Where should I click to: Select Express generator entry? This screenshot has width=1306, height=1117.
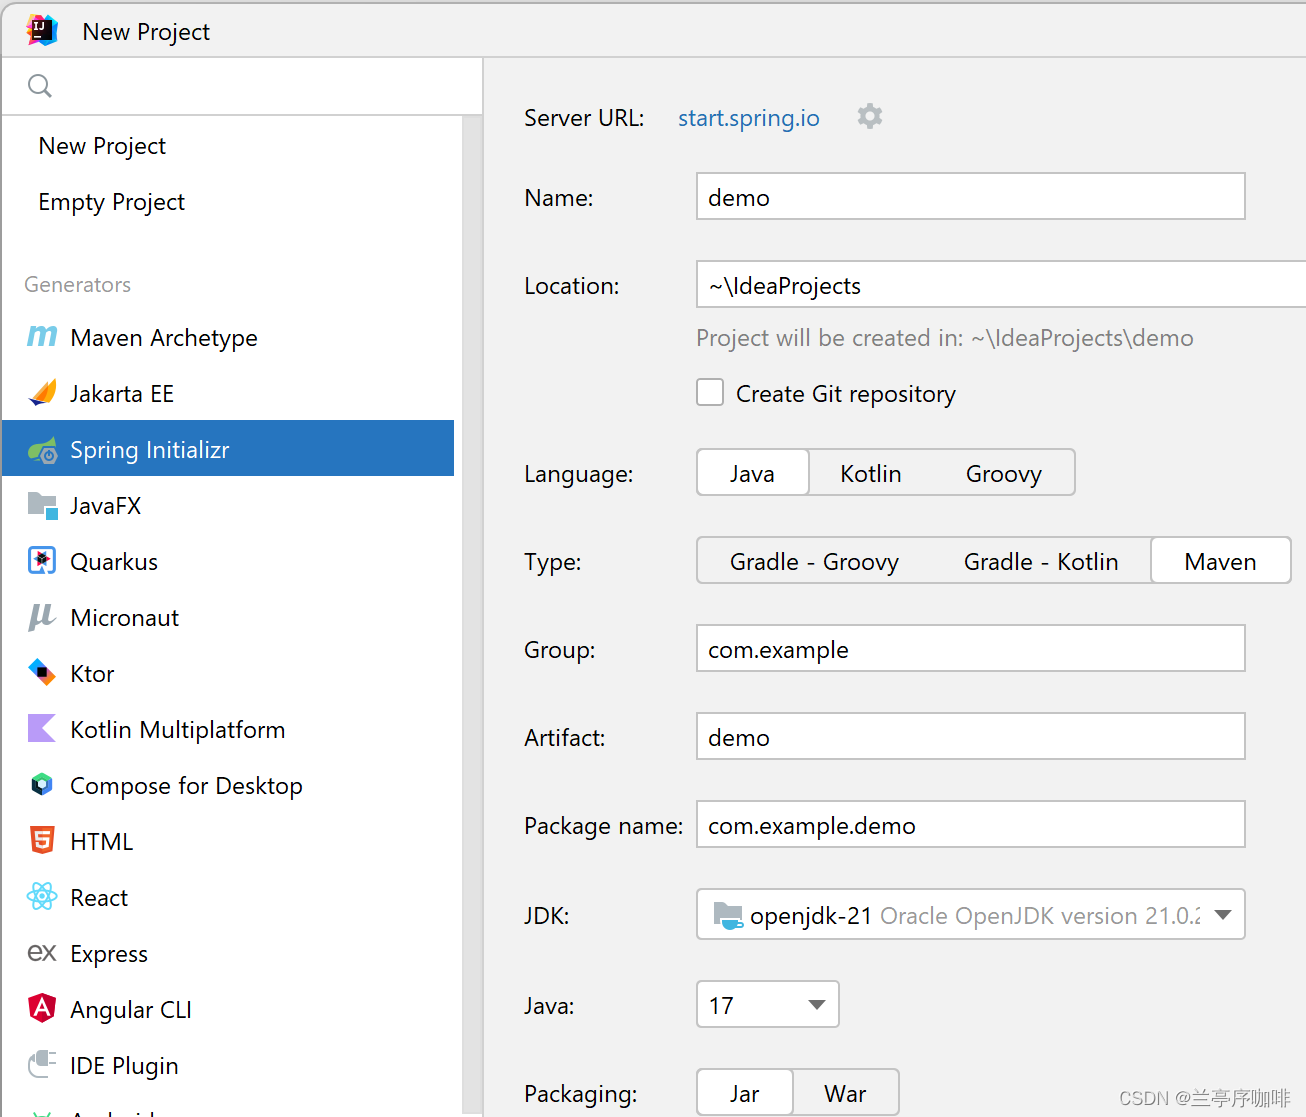click(x=228, y=954)
